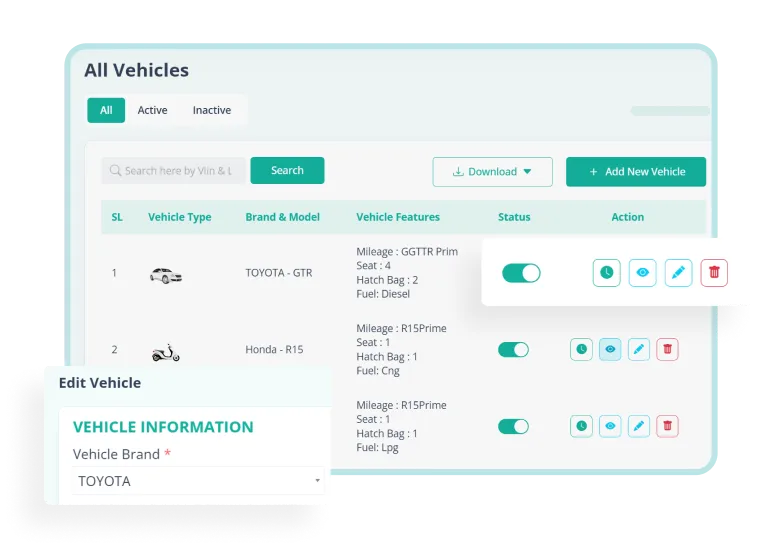Select the All tab
This screenshot has width=780, height=549.
(x=106, y=110)
